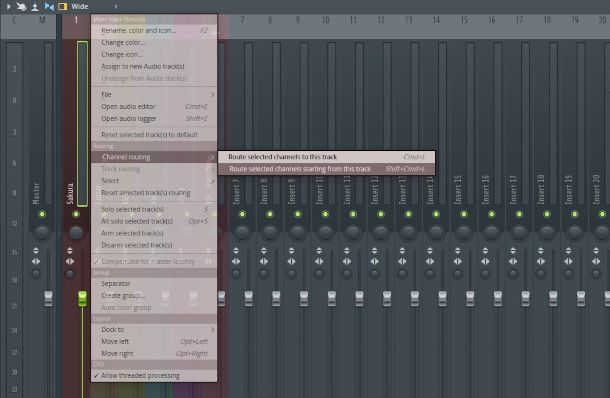Image resolution: width=610 pixels, height=398 pixels.
Task: Choose Reset selected track(s) routing
Action: point(154,193)
